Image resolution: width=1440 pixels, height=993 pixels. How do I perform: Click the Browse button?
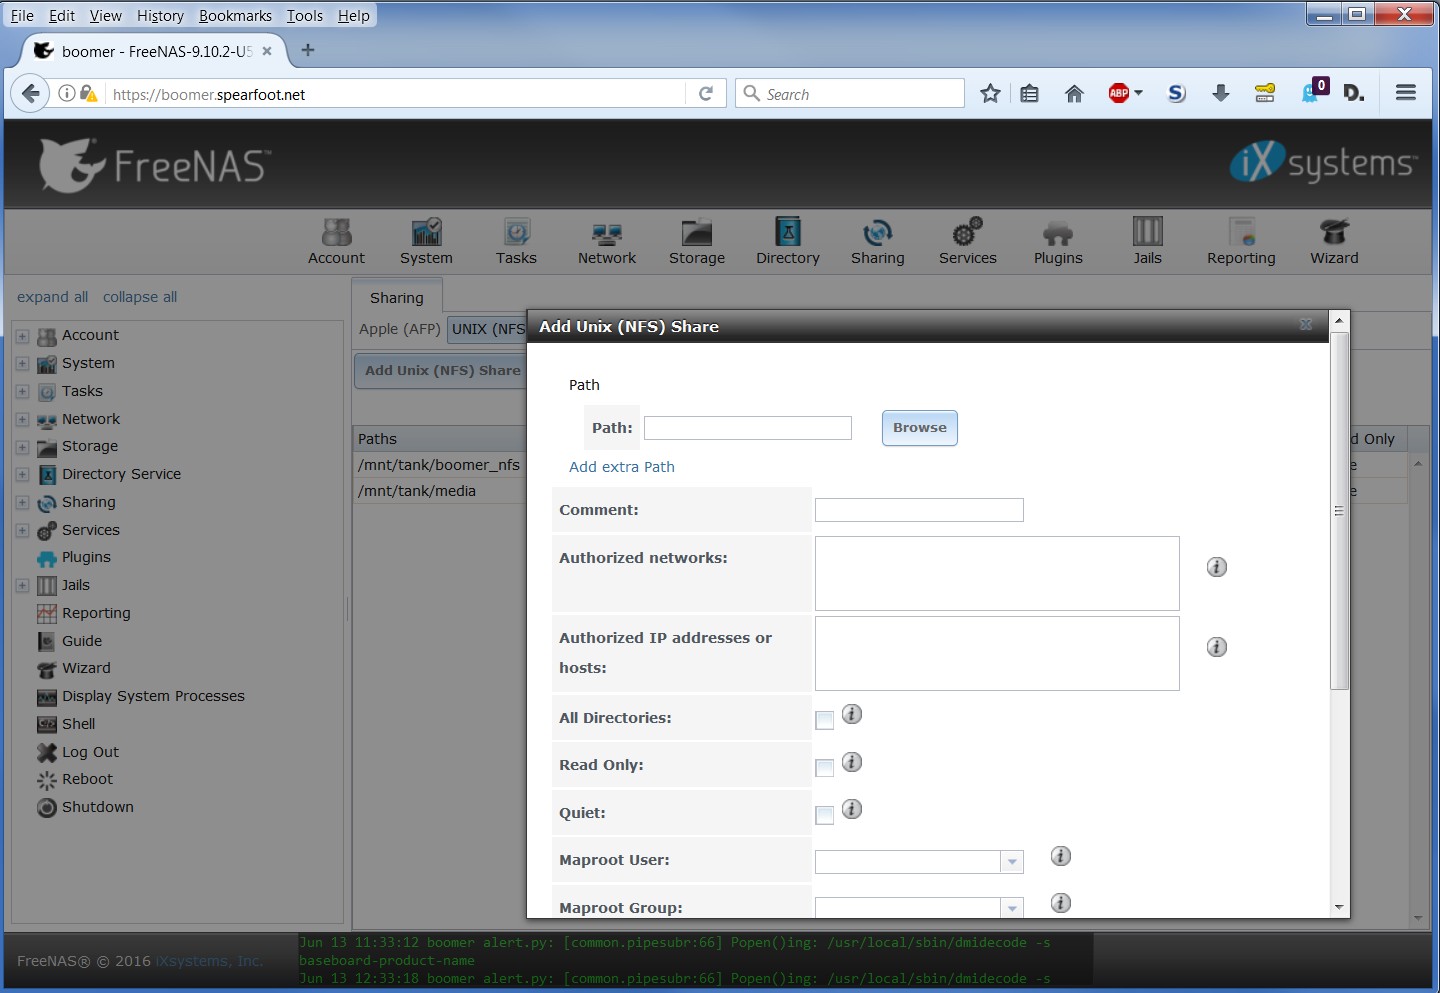(x=919, y=428)
